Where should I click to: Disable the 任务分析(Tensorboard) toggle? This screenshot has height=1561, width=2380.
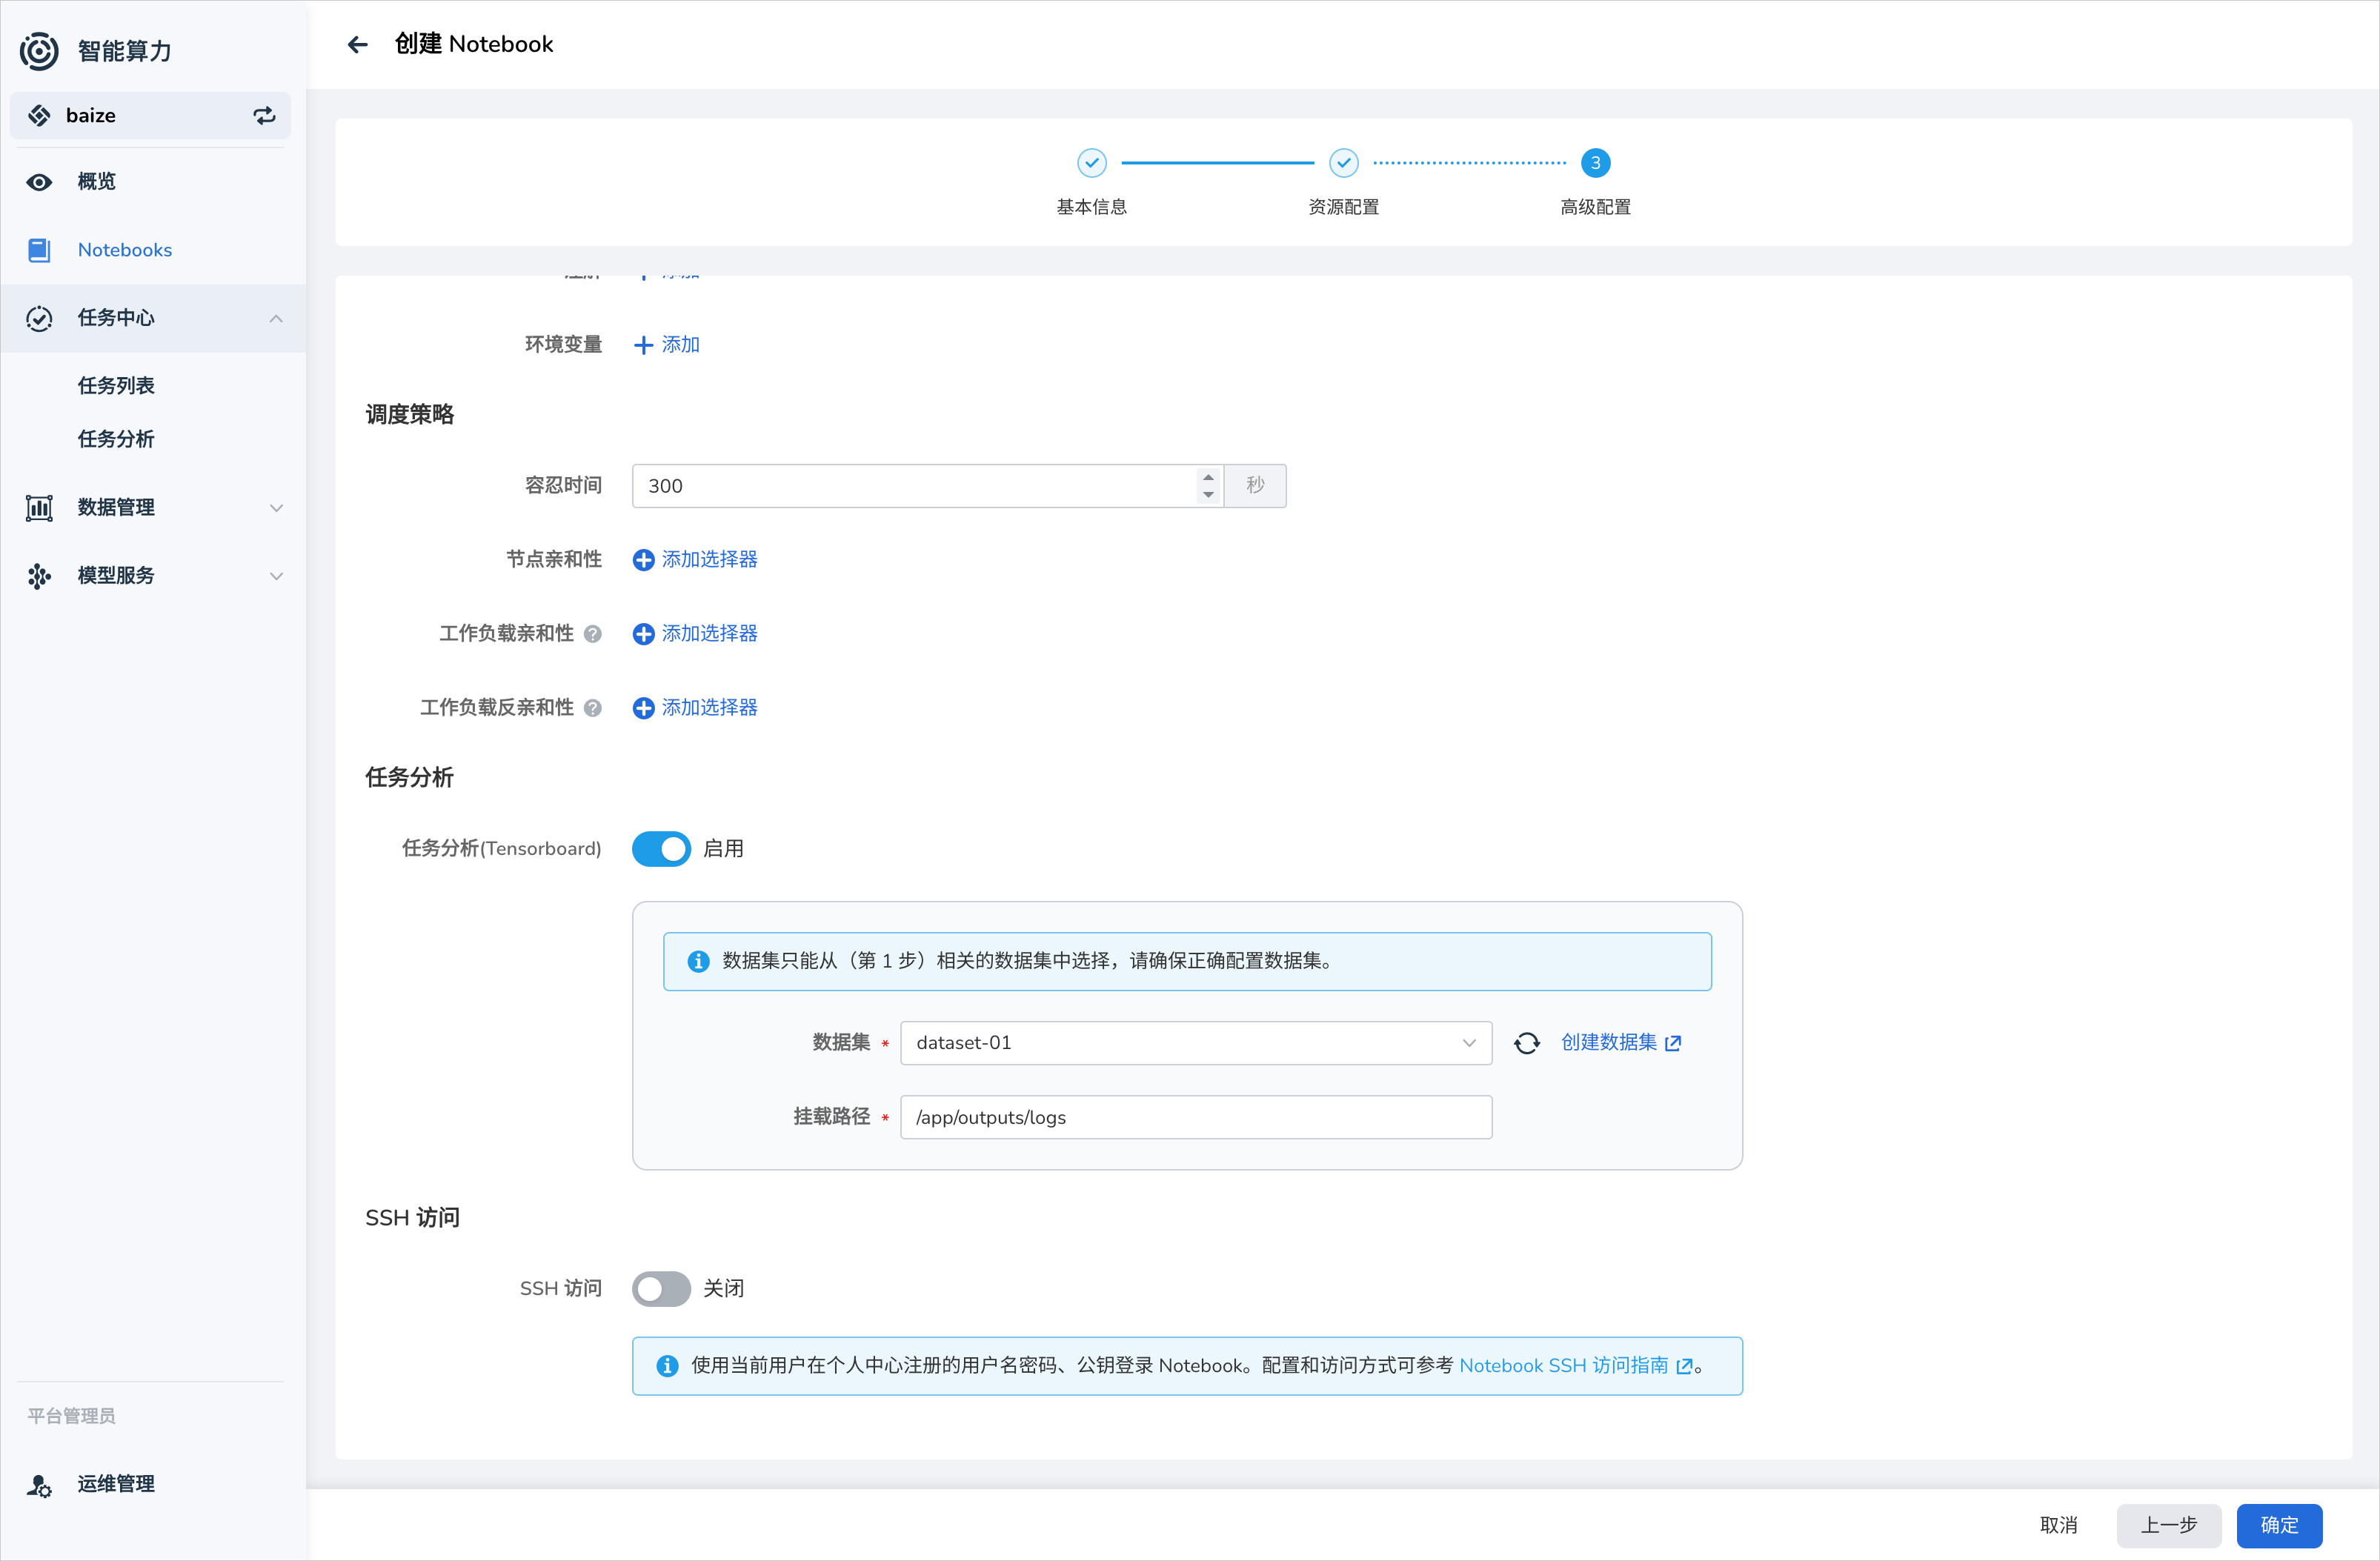(661, 849)
